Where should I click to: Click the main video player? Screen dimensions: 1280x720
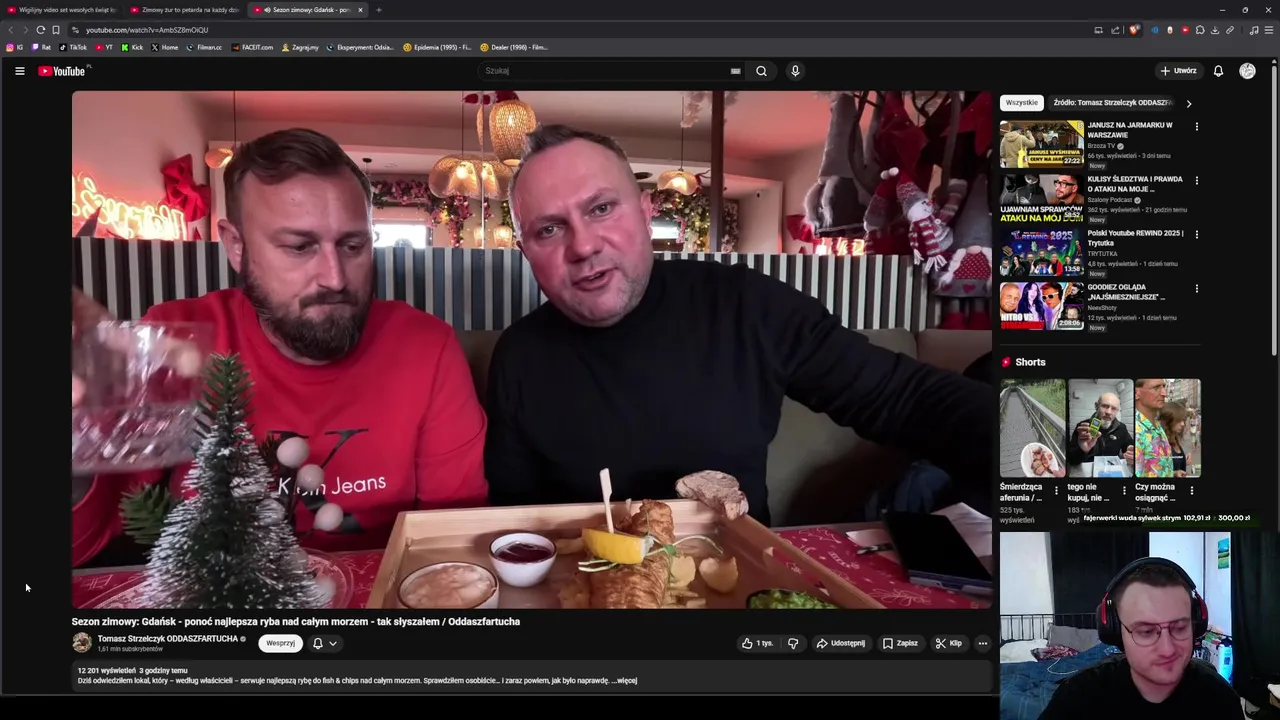coord(532,350)
